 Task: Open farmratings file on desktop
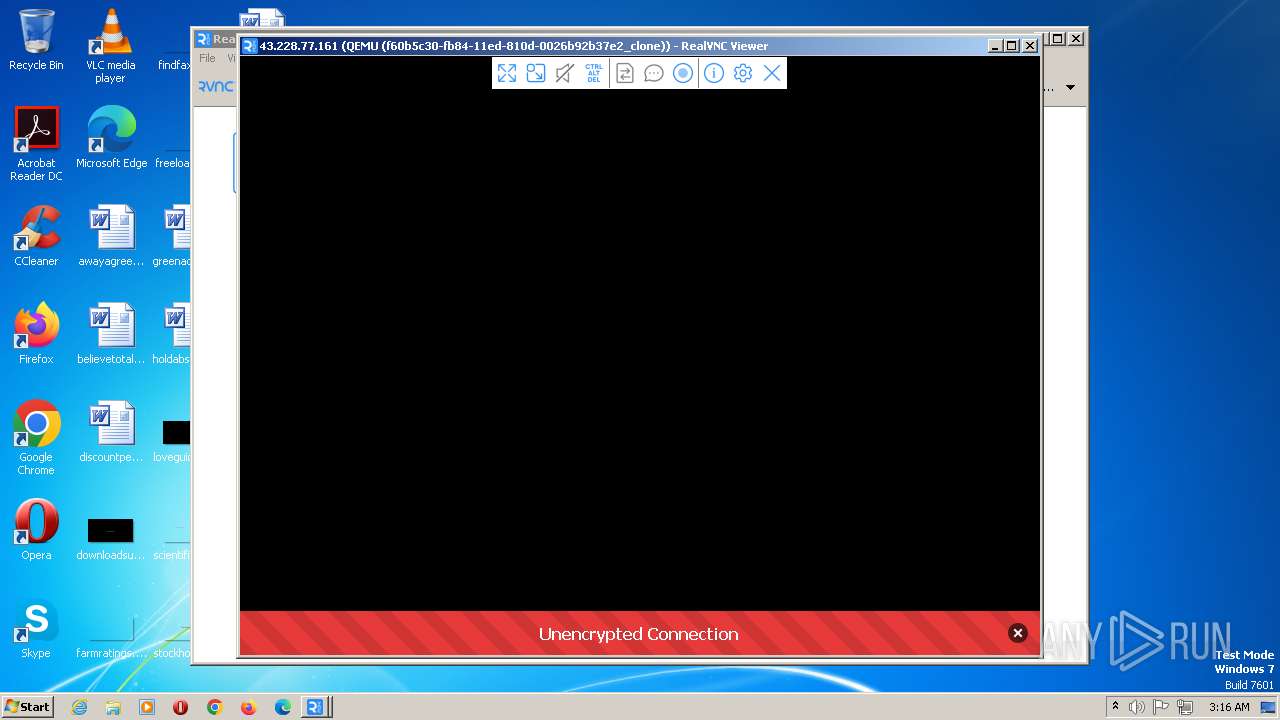pos(111,637)
